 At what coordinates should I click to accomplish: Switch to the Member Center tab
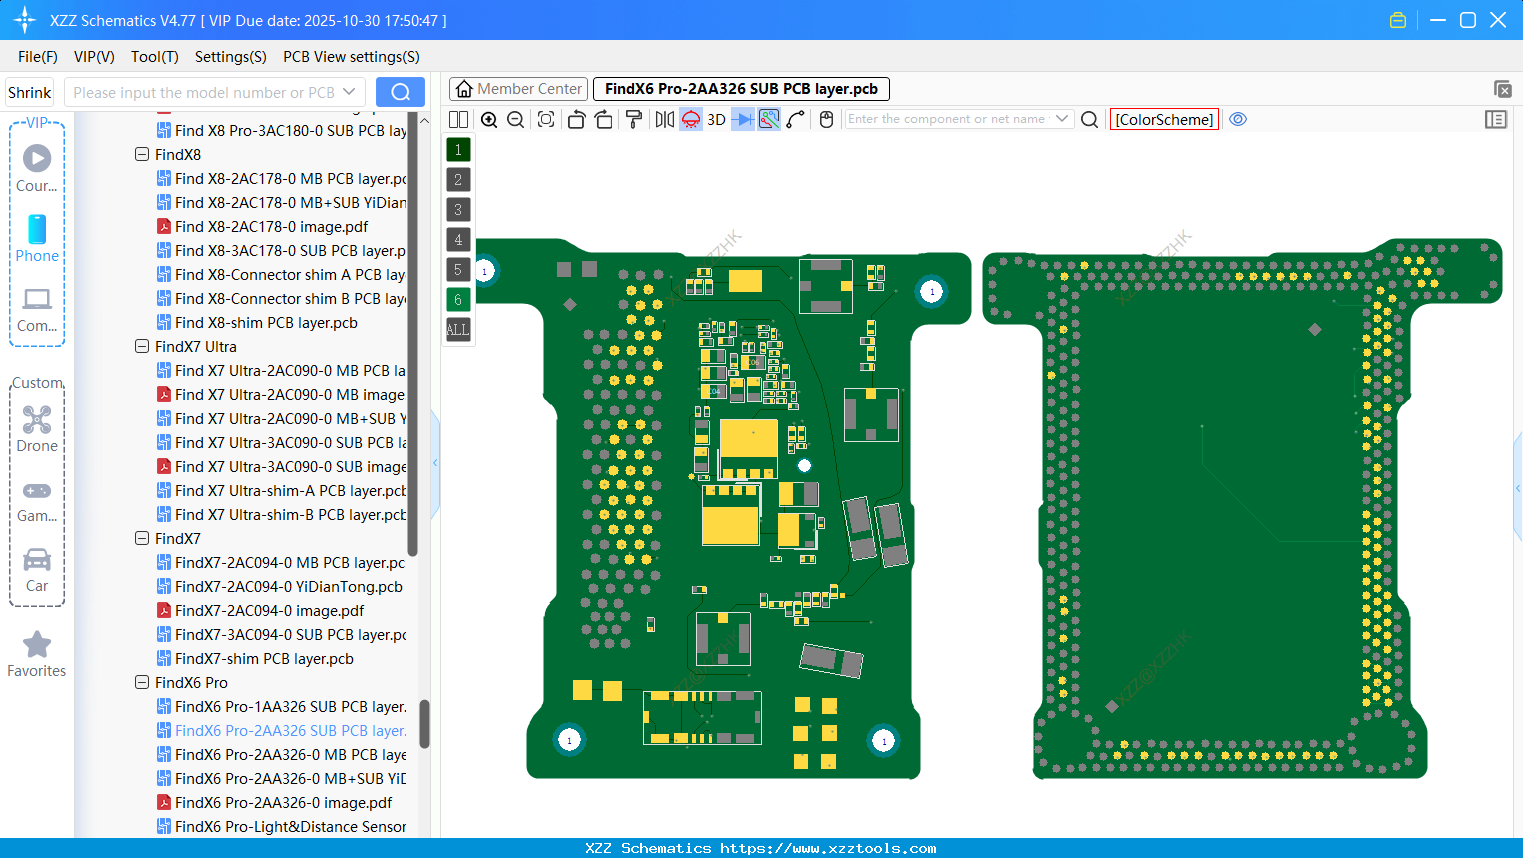(519, 89)
